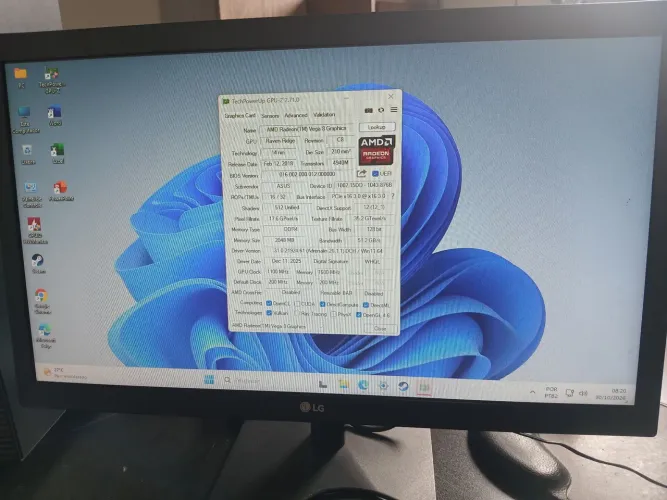This screenshot has height=500, width=667.
Task: Open Steam from the taskbar
Action: [403, 386]
